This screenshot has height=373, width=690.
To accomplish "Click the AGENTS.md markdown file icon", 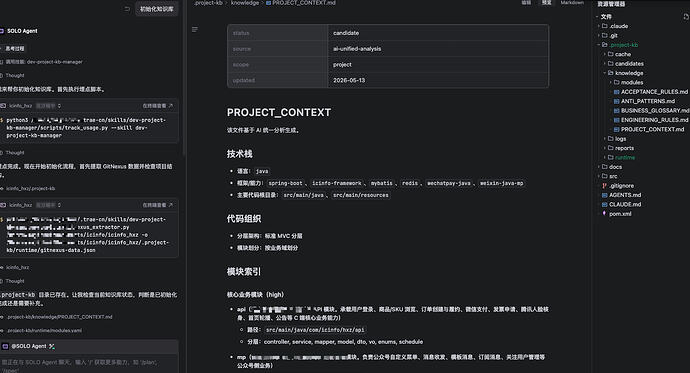I will pos(605,195).
